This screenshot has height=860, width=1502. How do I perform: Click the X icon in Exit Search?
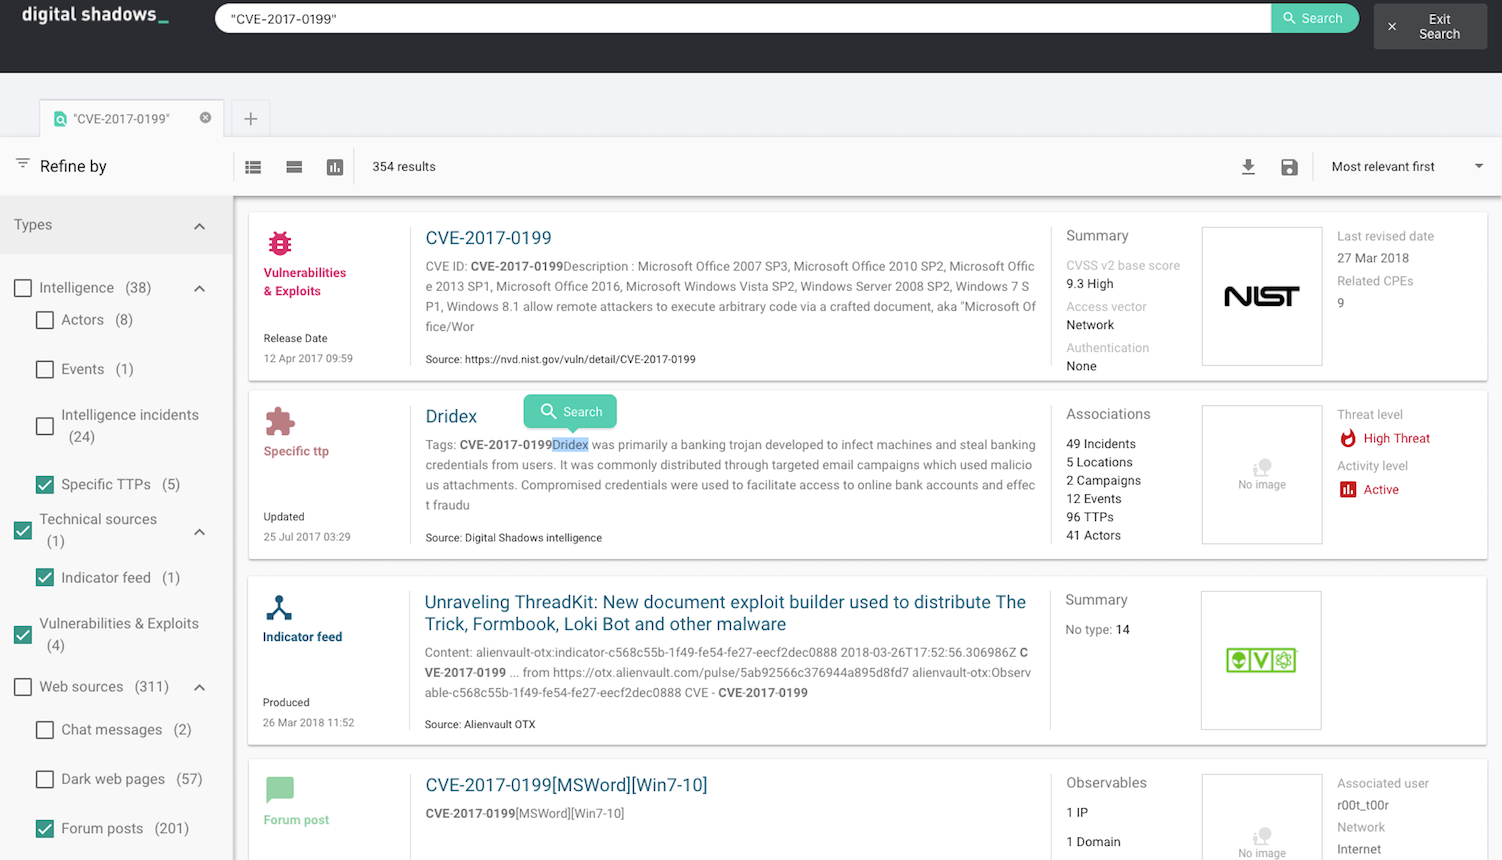[1392, 26]
